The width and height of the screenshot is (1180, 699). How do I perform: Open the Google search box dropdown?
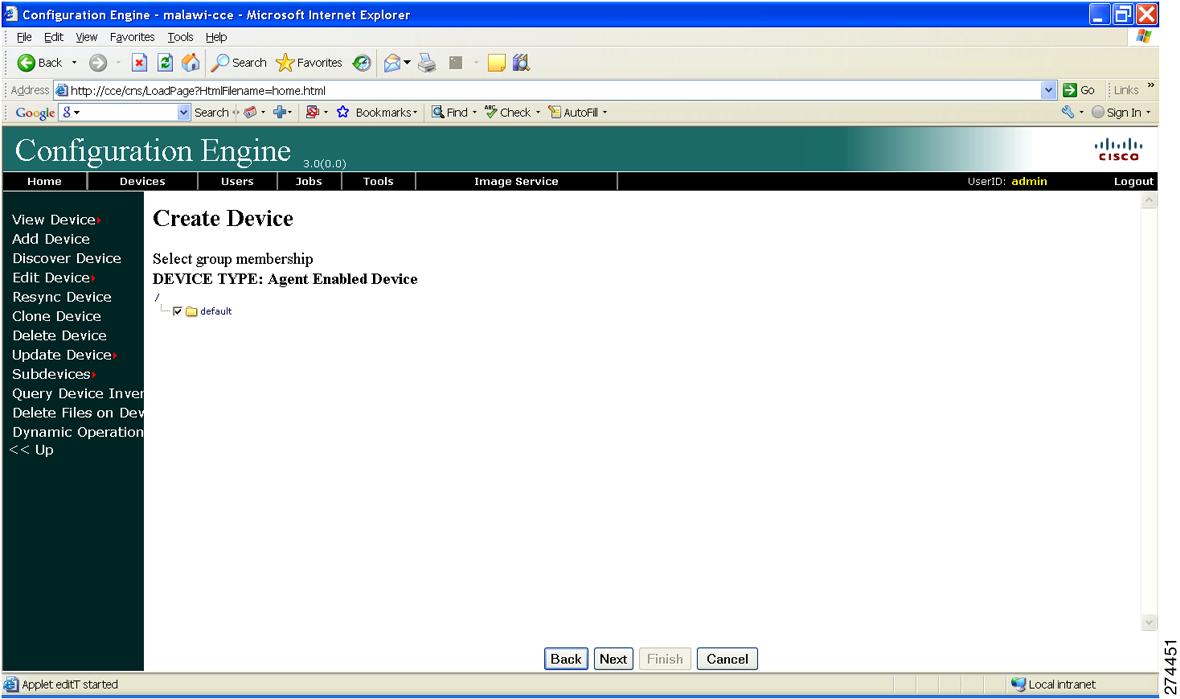[184, 112]
